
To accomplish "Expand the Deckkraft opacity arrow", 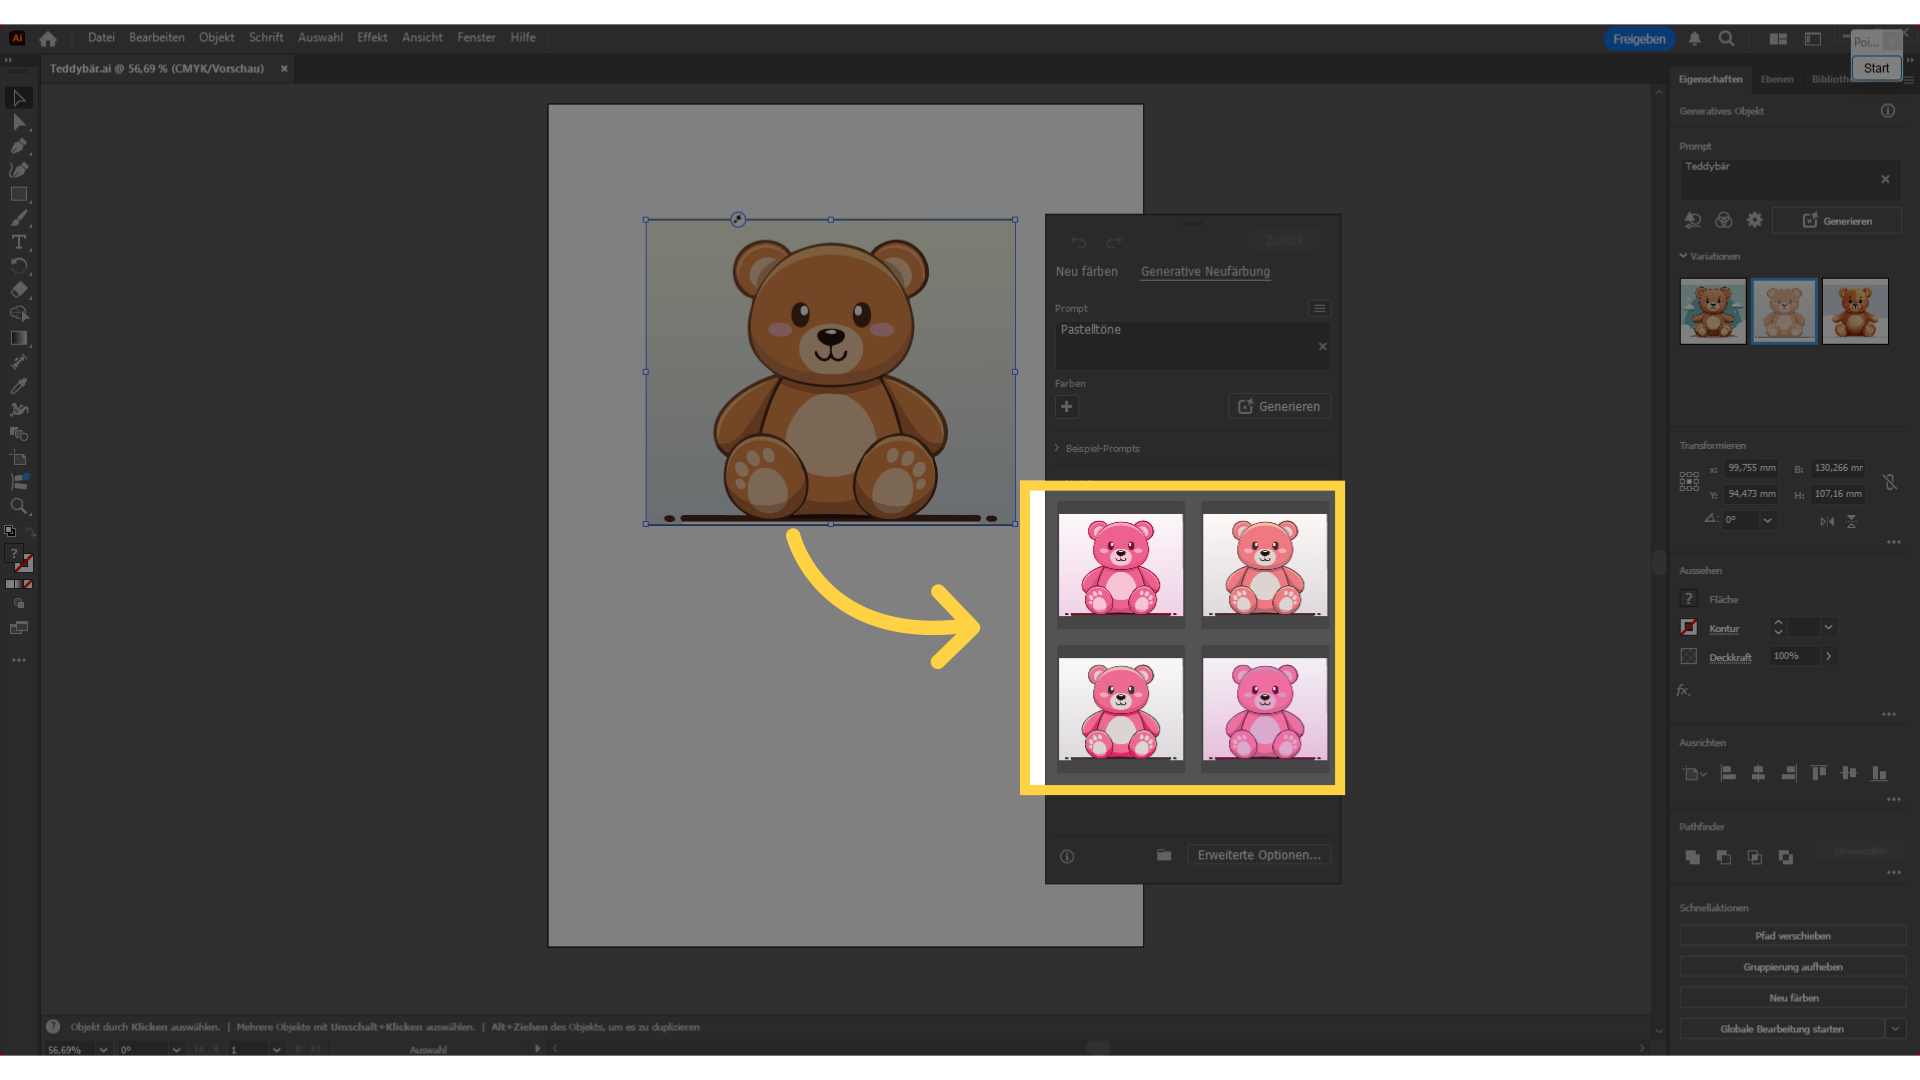I will (x=1828, y=656).
